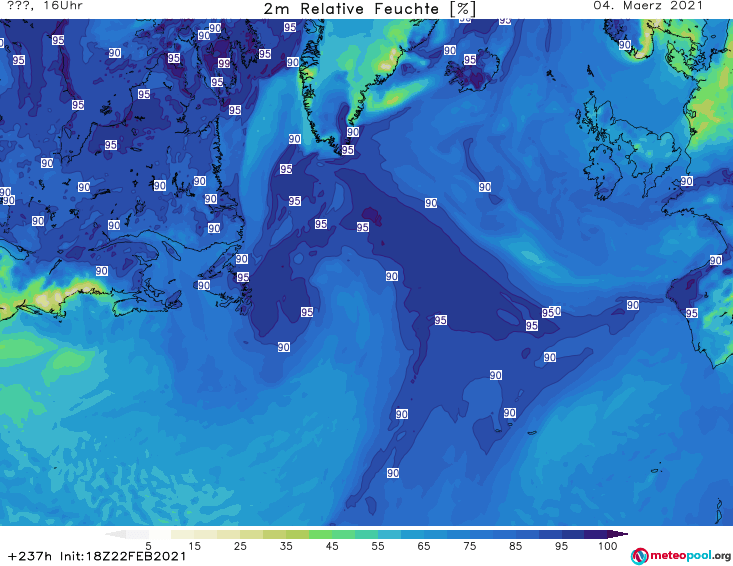
Task: Click the colorbar value '55'
Action: [x=378, y=546]
